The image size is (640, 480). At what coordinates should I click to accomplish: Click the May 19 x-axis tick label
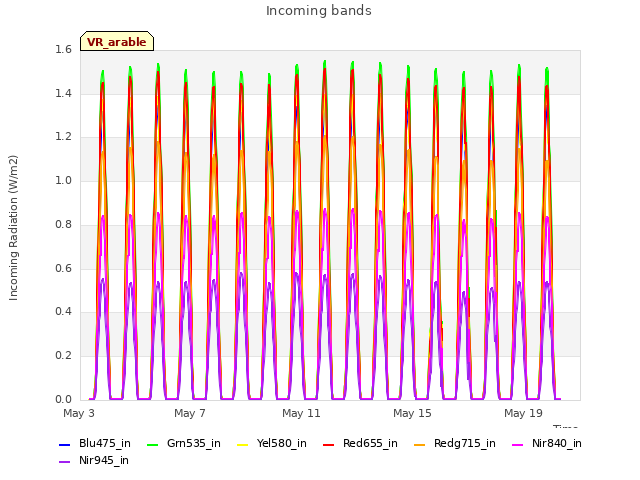[x=523, y=413]
